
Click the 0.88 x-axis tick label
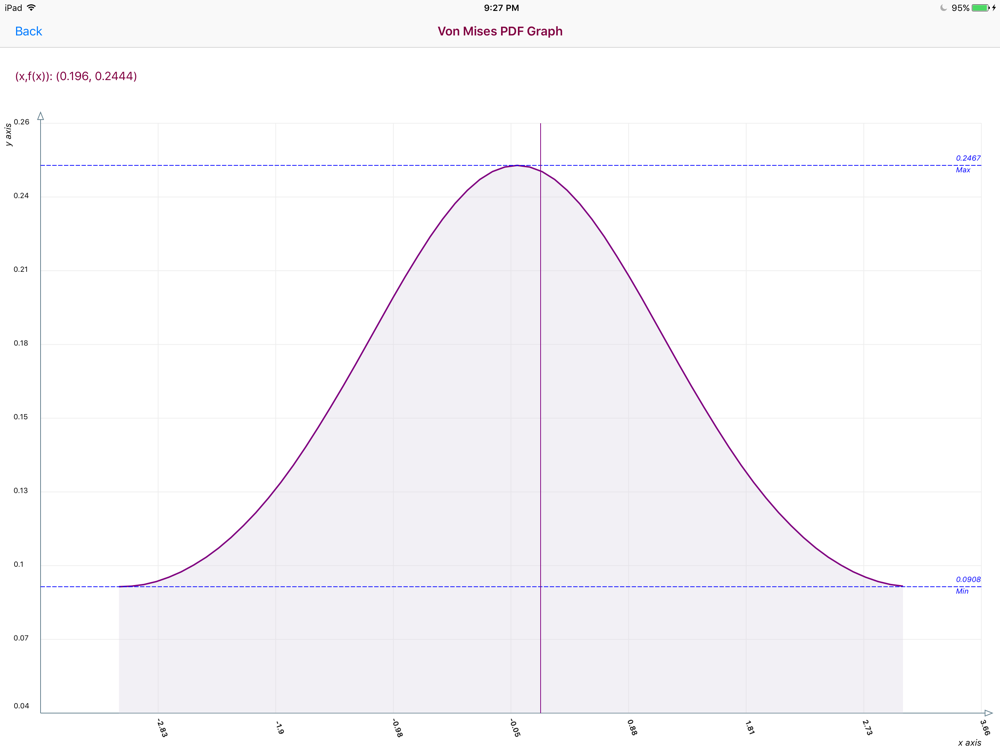(x=631, y=727)
